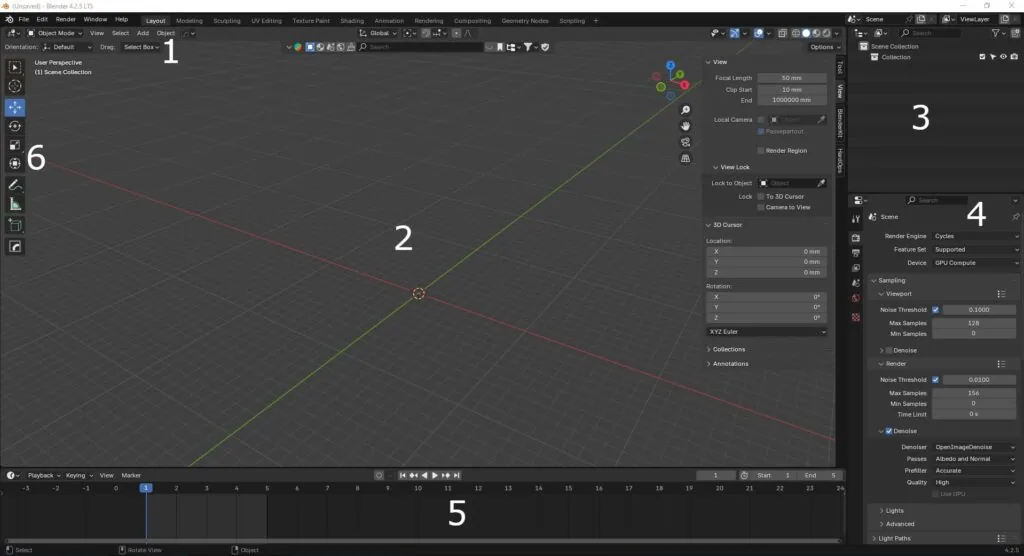The height and width of the screenshot is (556, 1024).
Task: Click the Play animation button
Action: [435, 476]
